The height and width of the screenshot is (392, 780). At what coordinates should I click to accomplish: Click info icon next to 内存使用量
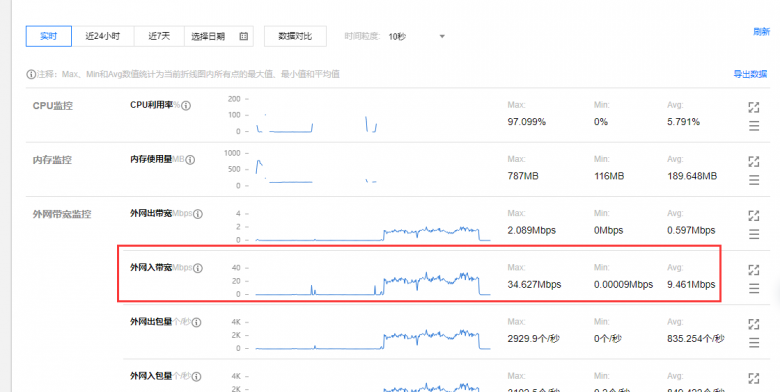(x=190, y=160)
